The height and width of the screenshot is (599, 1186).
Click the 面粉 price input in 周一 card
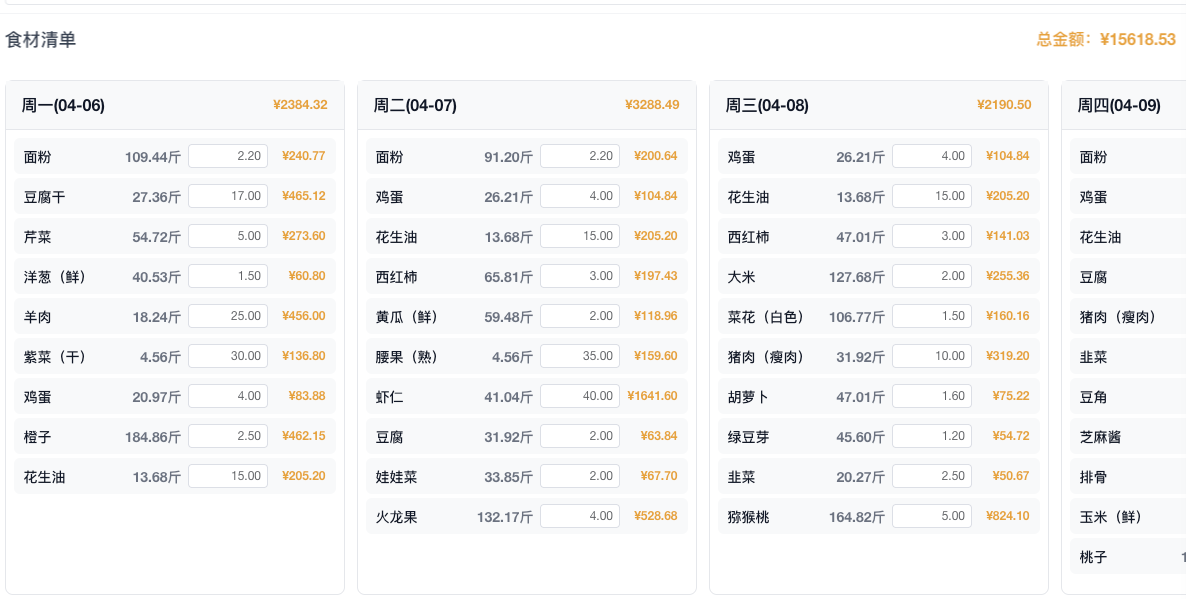click(x=227, y=156)
